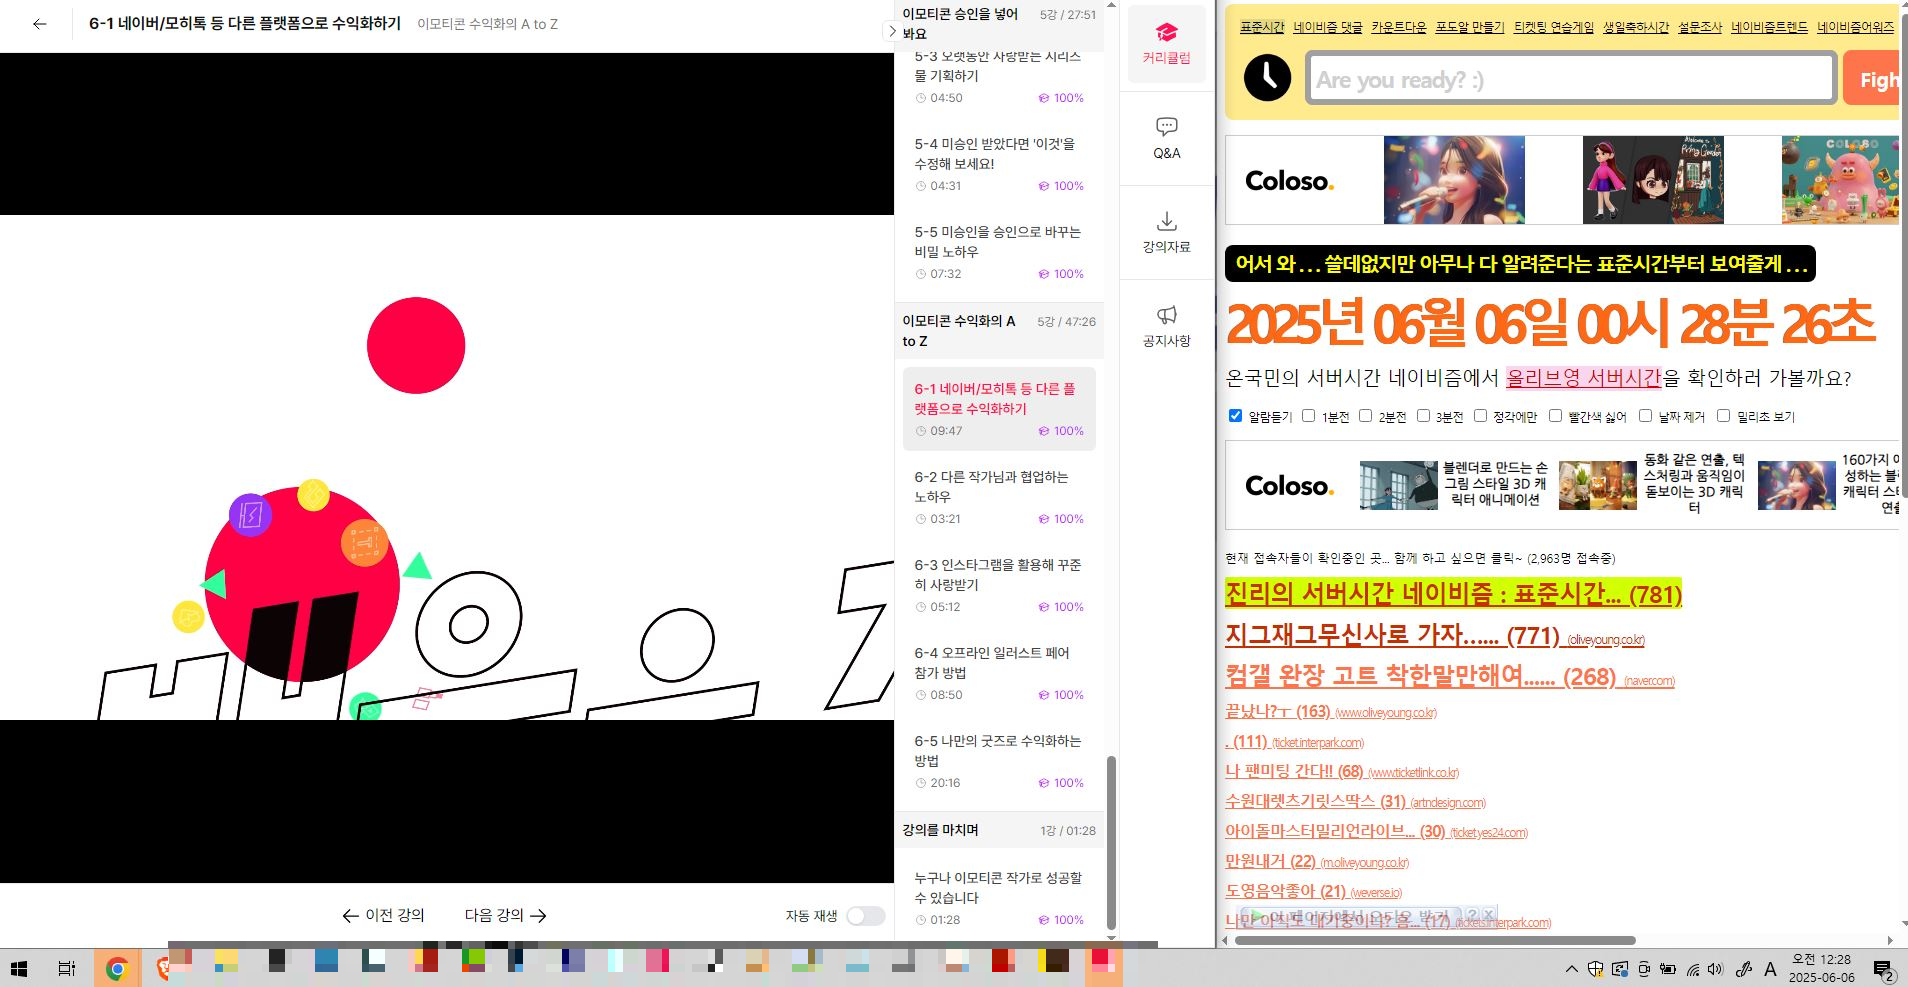Open the notification center with 2 alerts
This screenshot has height=987, width=1908.
(1884, 970)
